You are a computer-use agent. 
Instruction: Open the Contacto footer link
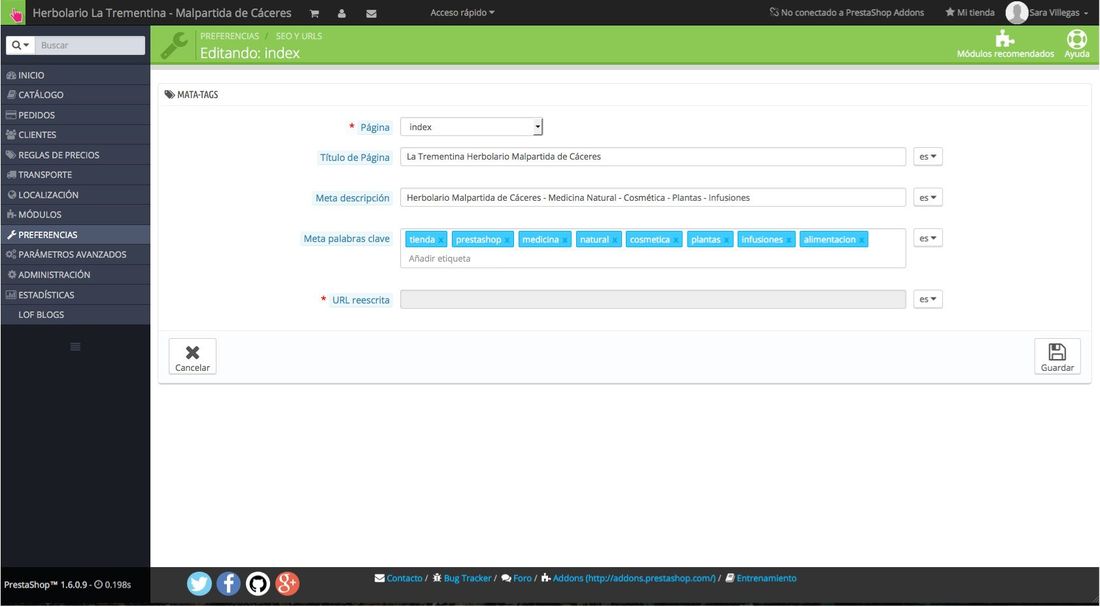398,578
